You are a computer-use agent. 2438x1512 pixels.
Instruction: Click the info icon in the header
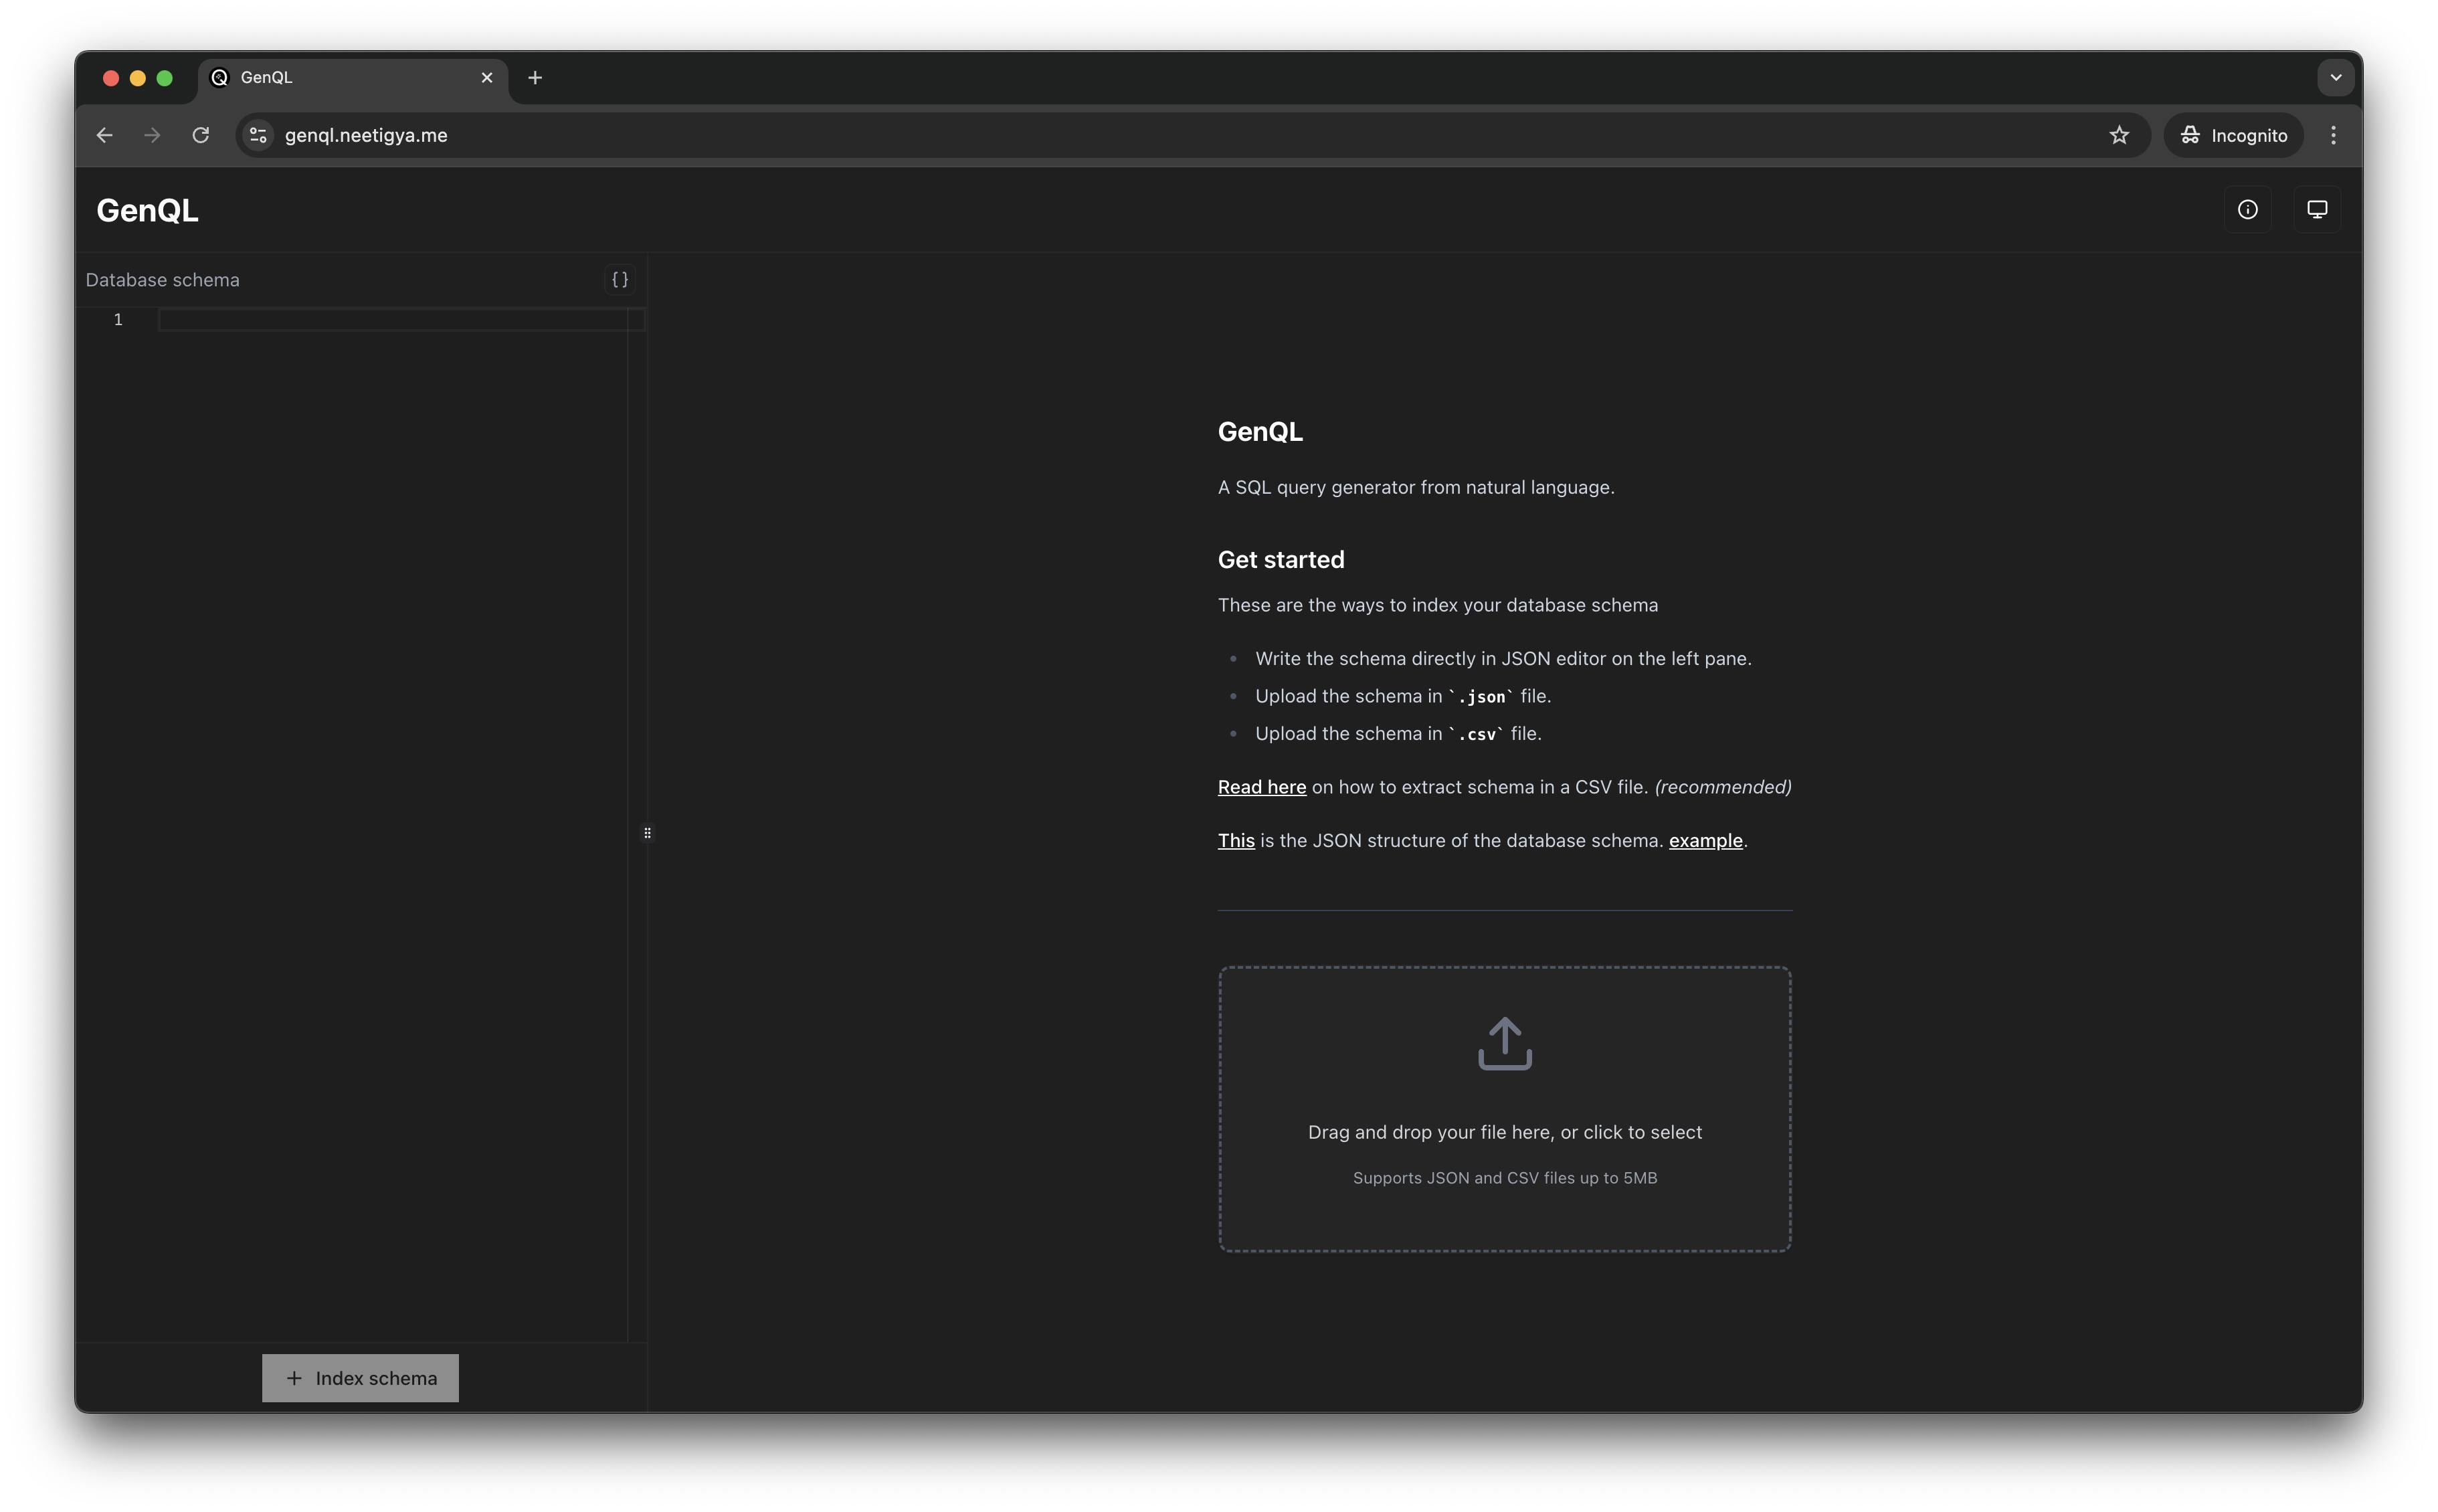coord(2247,210)
